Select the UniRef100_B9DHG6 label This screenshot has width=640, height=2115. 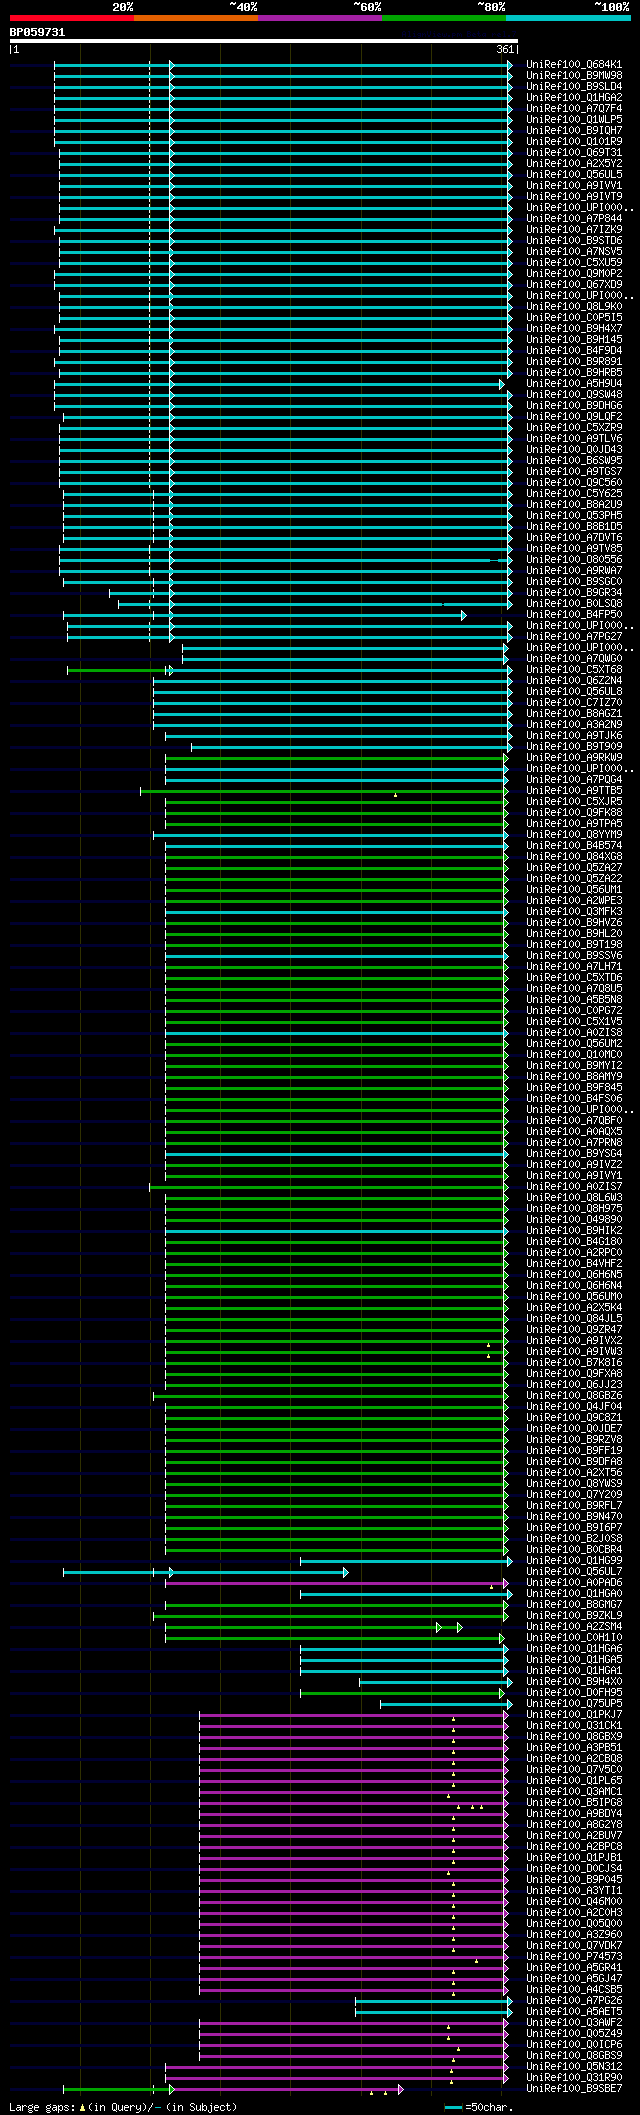(x=574, y=405)
